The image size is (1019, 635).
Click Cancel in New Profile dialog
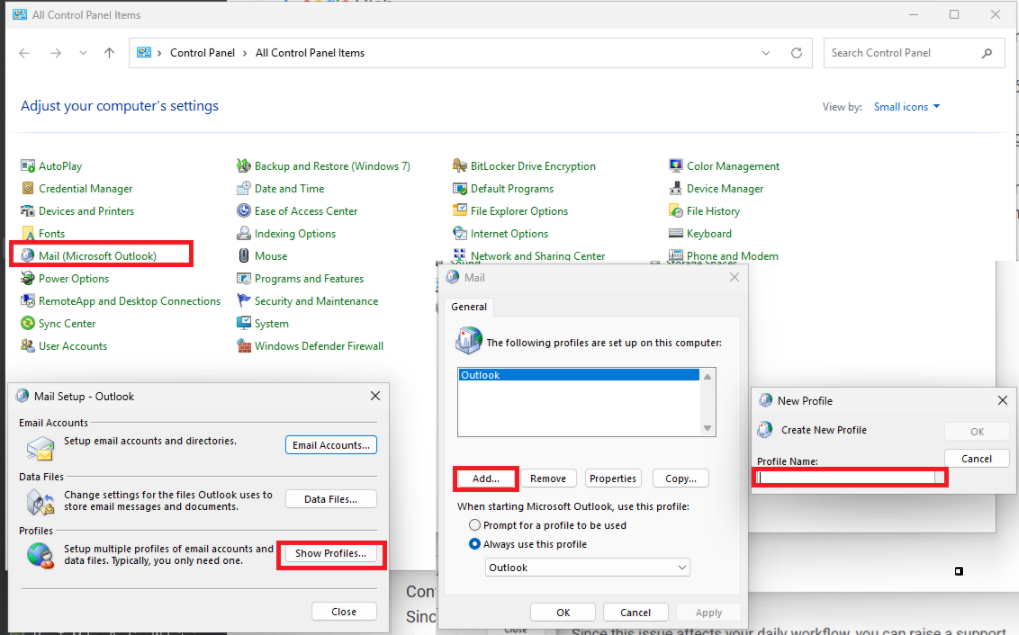click(x=976, y=459)
